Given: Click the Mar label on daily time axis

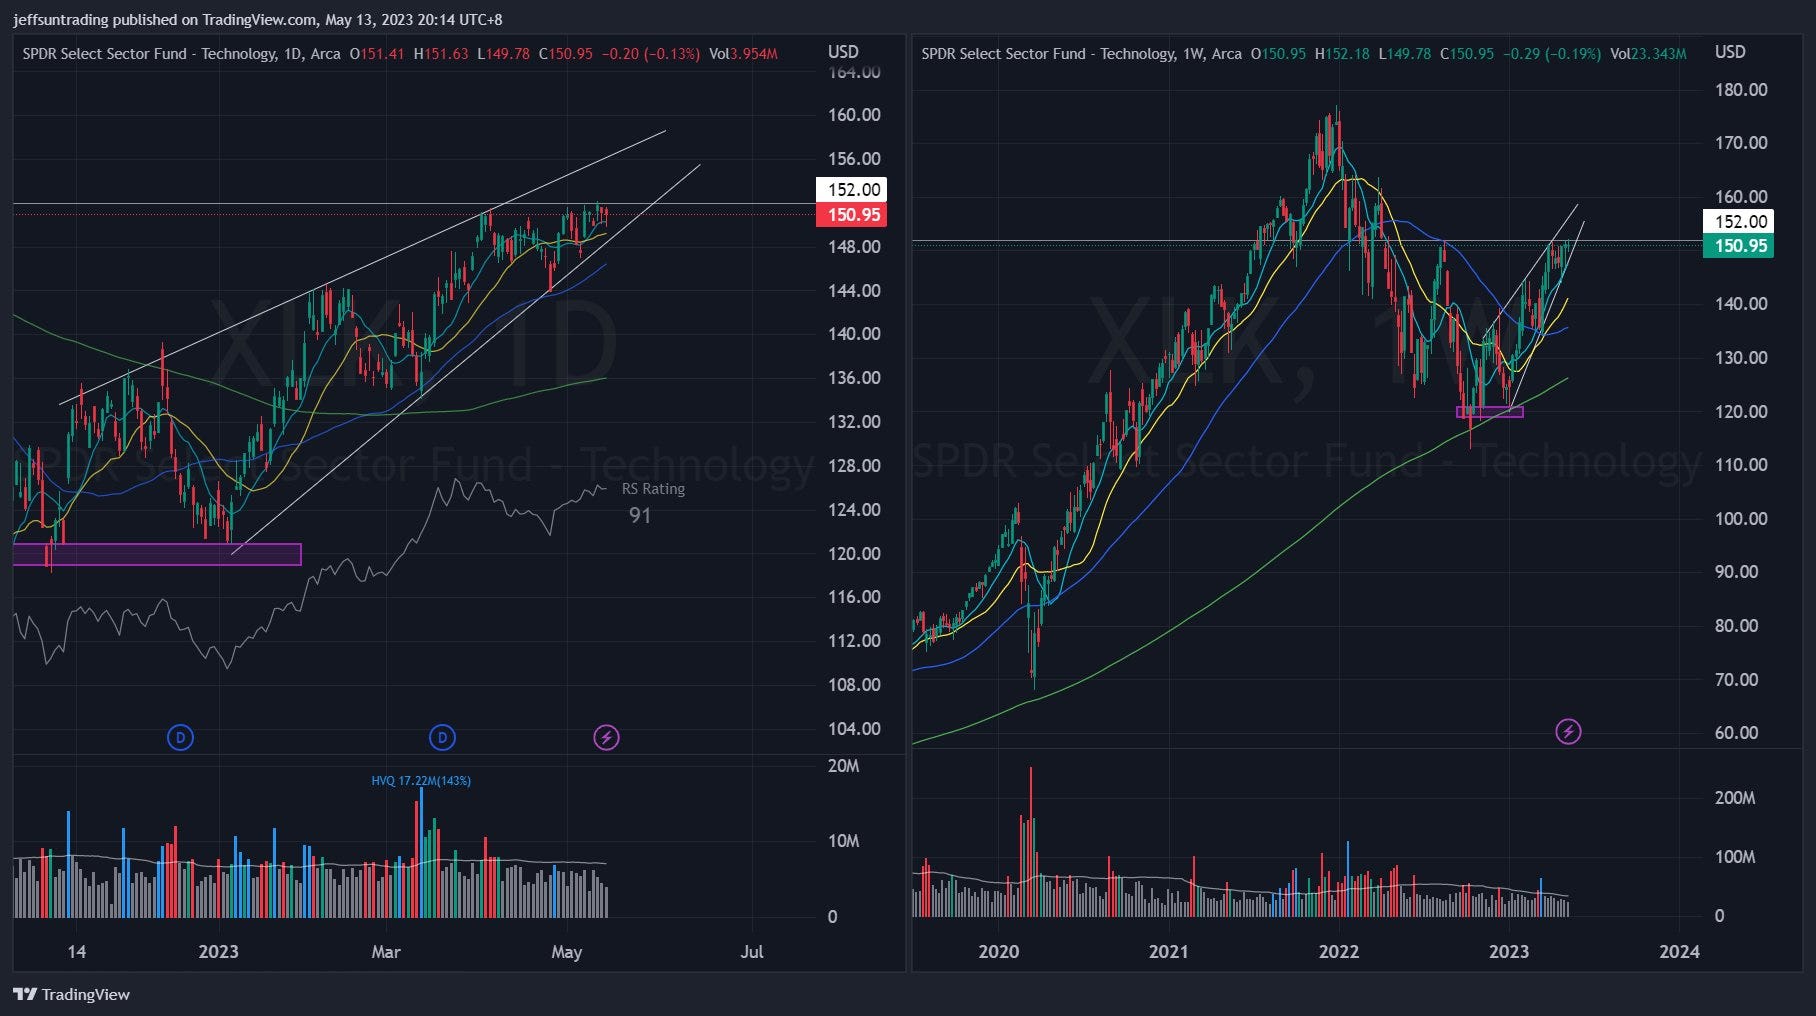Looking at the screenshot, I should click(x=386, y=952).
